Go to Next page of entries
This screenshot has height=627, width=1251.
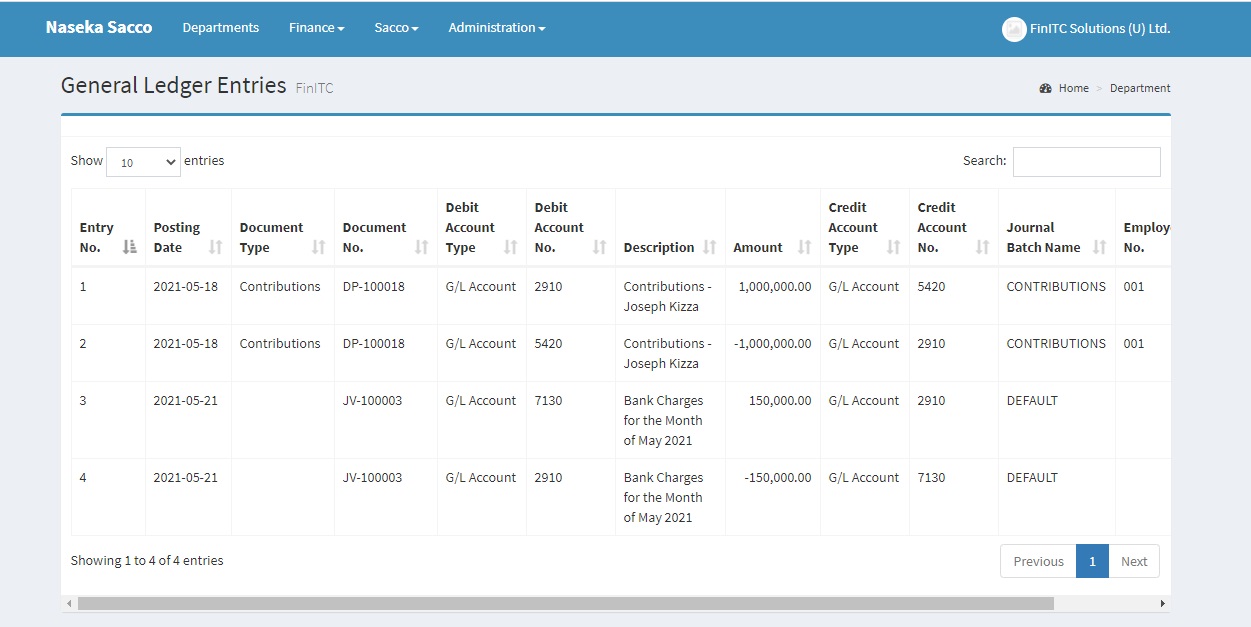[x=1133, y=561]
